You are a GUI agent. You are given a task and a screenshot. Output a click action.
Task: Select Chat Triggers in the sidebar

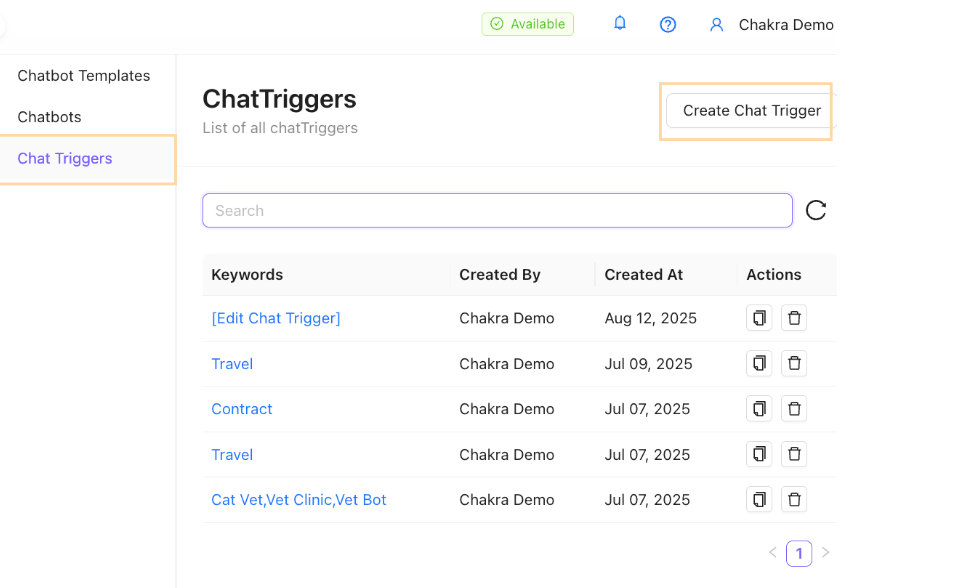(64, 158)
